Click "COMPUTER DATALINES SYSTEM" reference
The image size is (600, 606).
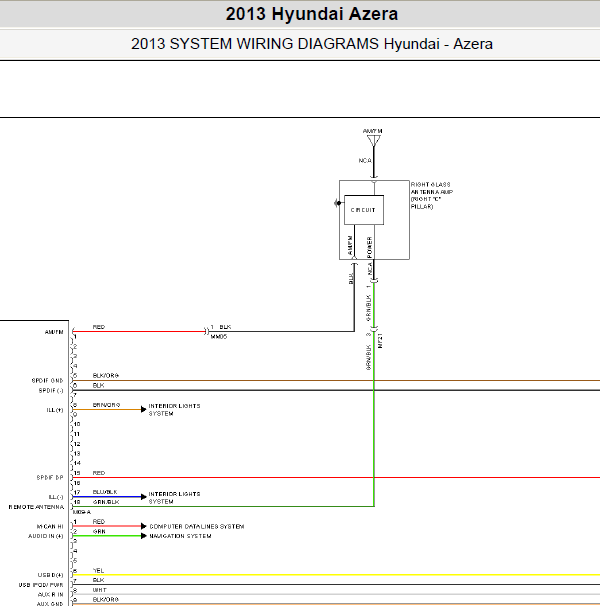point(197,526)
